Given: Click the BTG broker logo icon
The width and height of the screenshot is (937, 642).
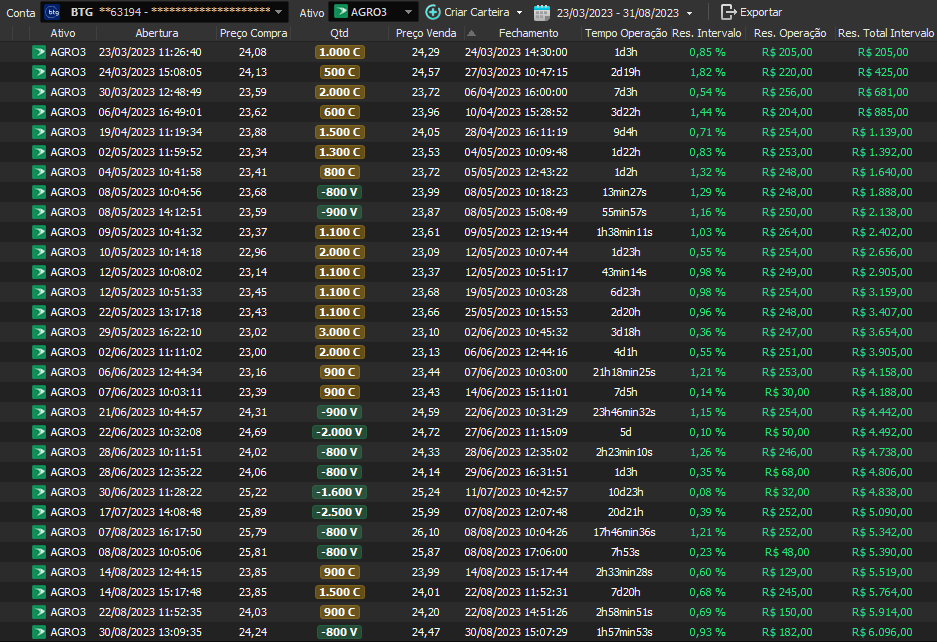Looking at the screenshot, I should tap(53, 12).
